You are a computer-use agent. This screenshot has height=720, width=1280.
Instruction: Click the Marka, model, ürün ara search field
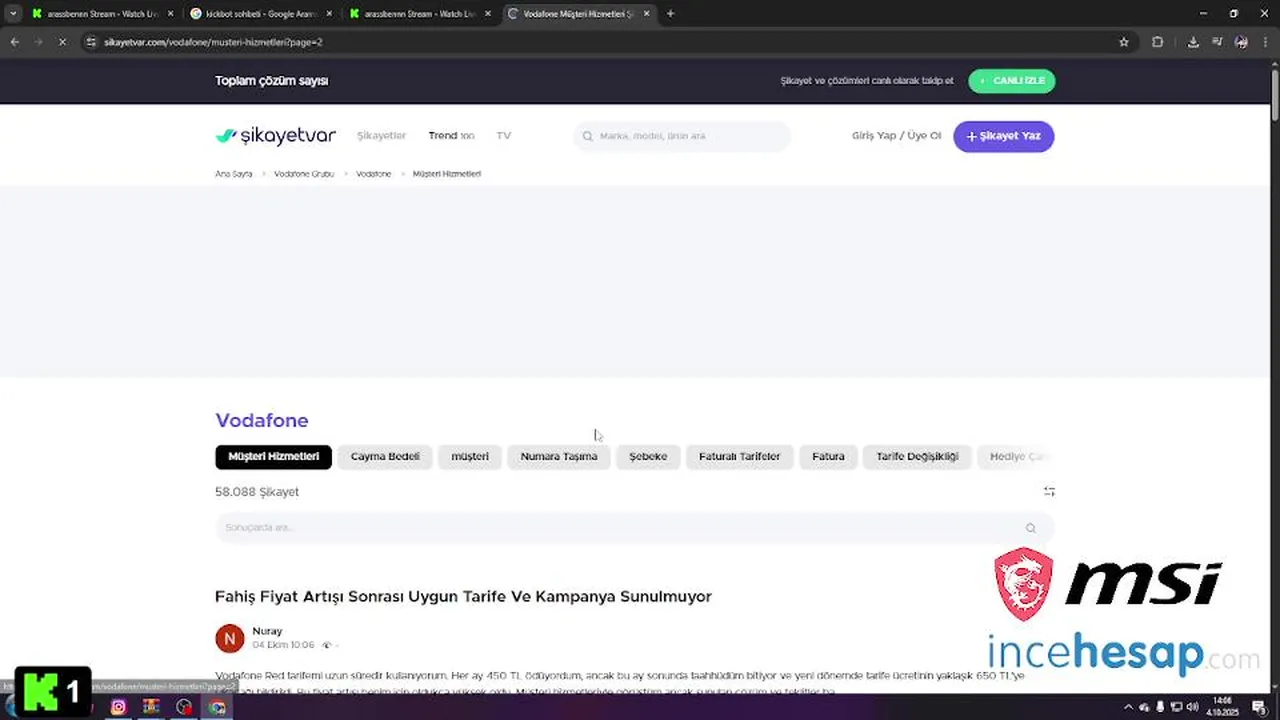pyautogui.click(x=682, y=136)
